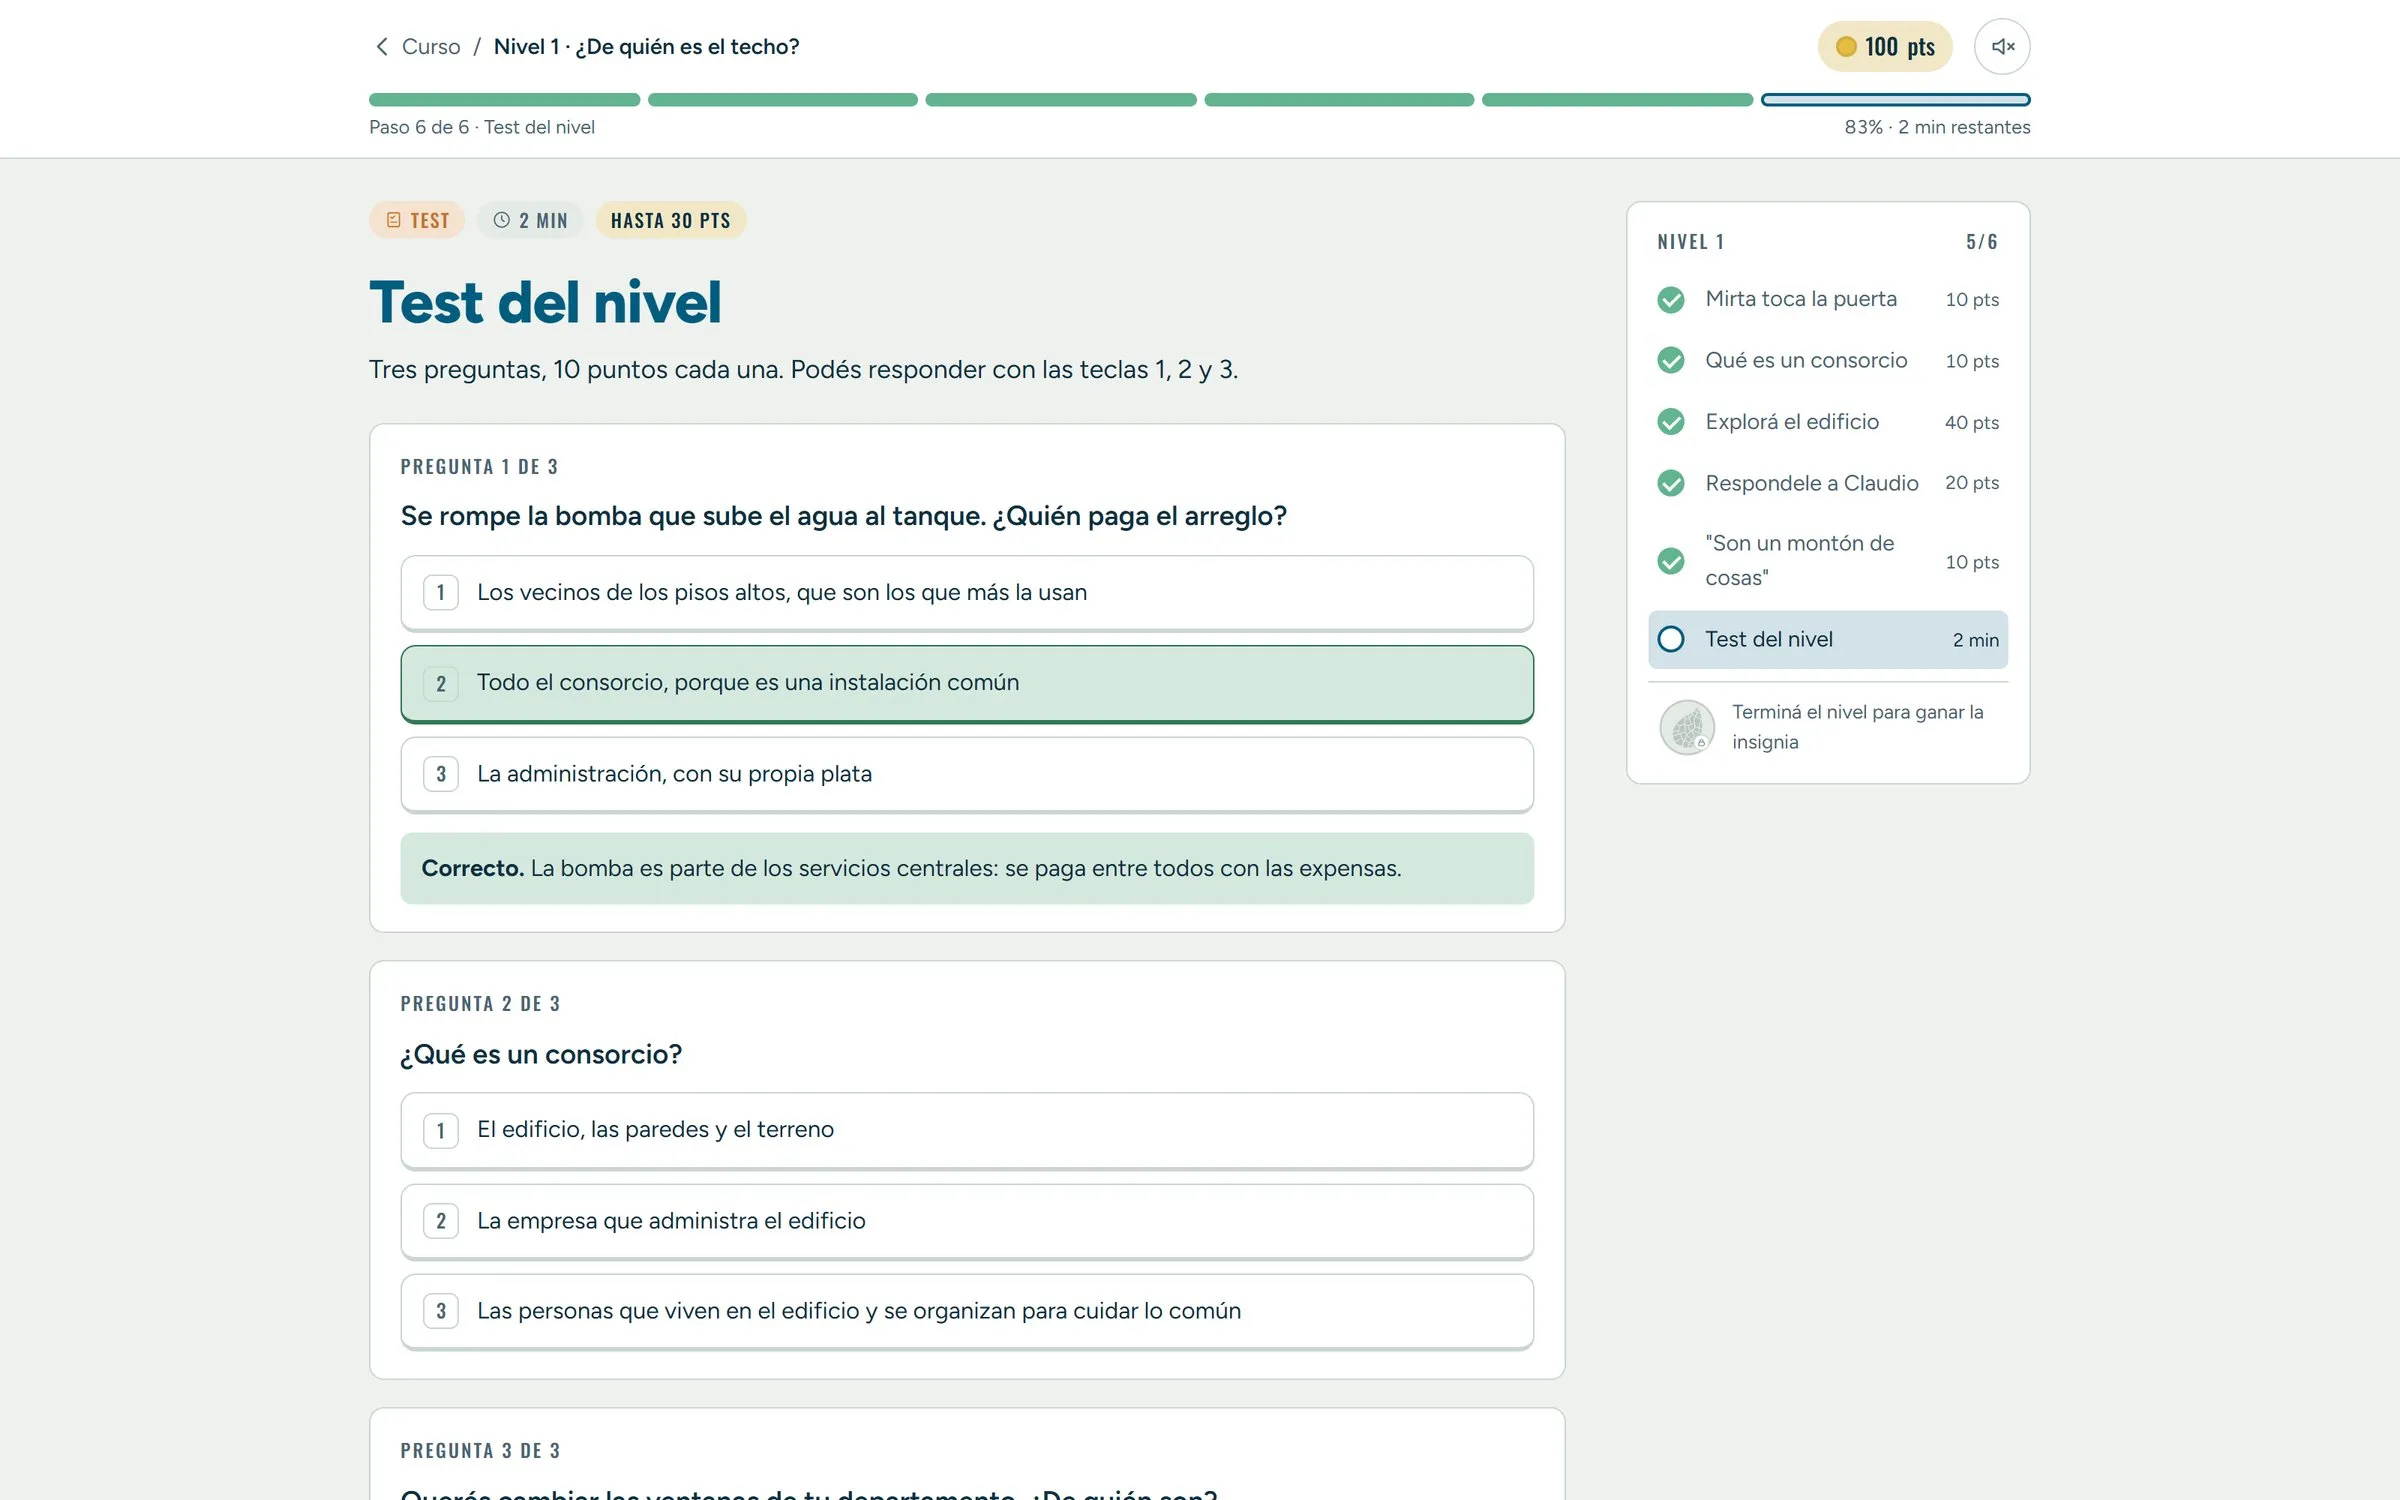Open lesson "Son un montón de cosas"
Screen dimensions: 2400x1500
pyautogui.click(x=1827, y=561)
